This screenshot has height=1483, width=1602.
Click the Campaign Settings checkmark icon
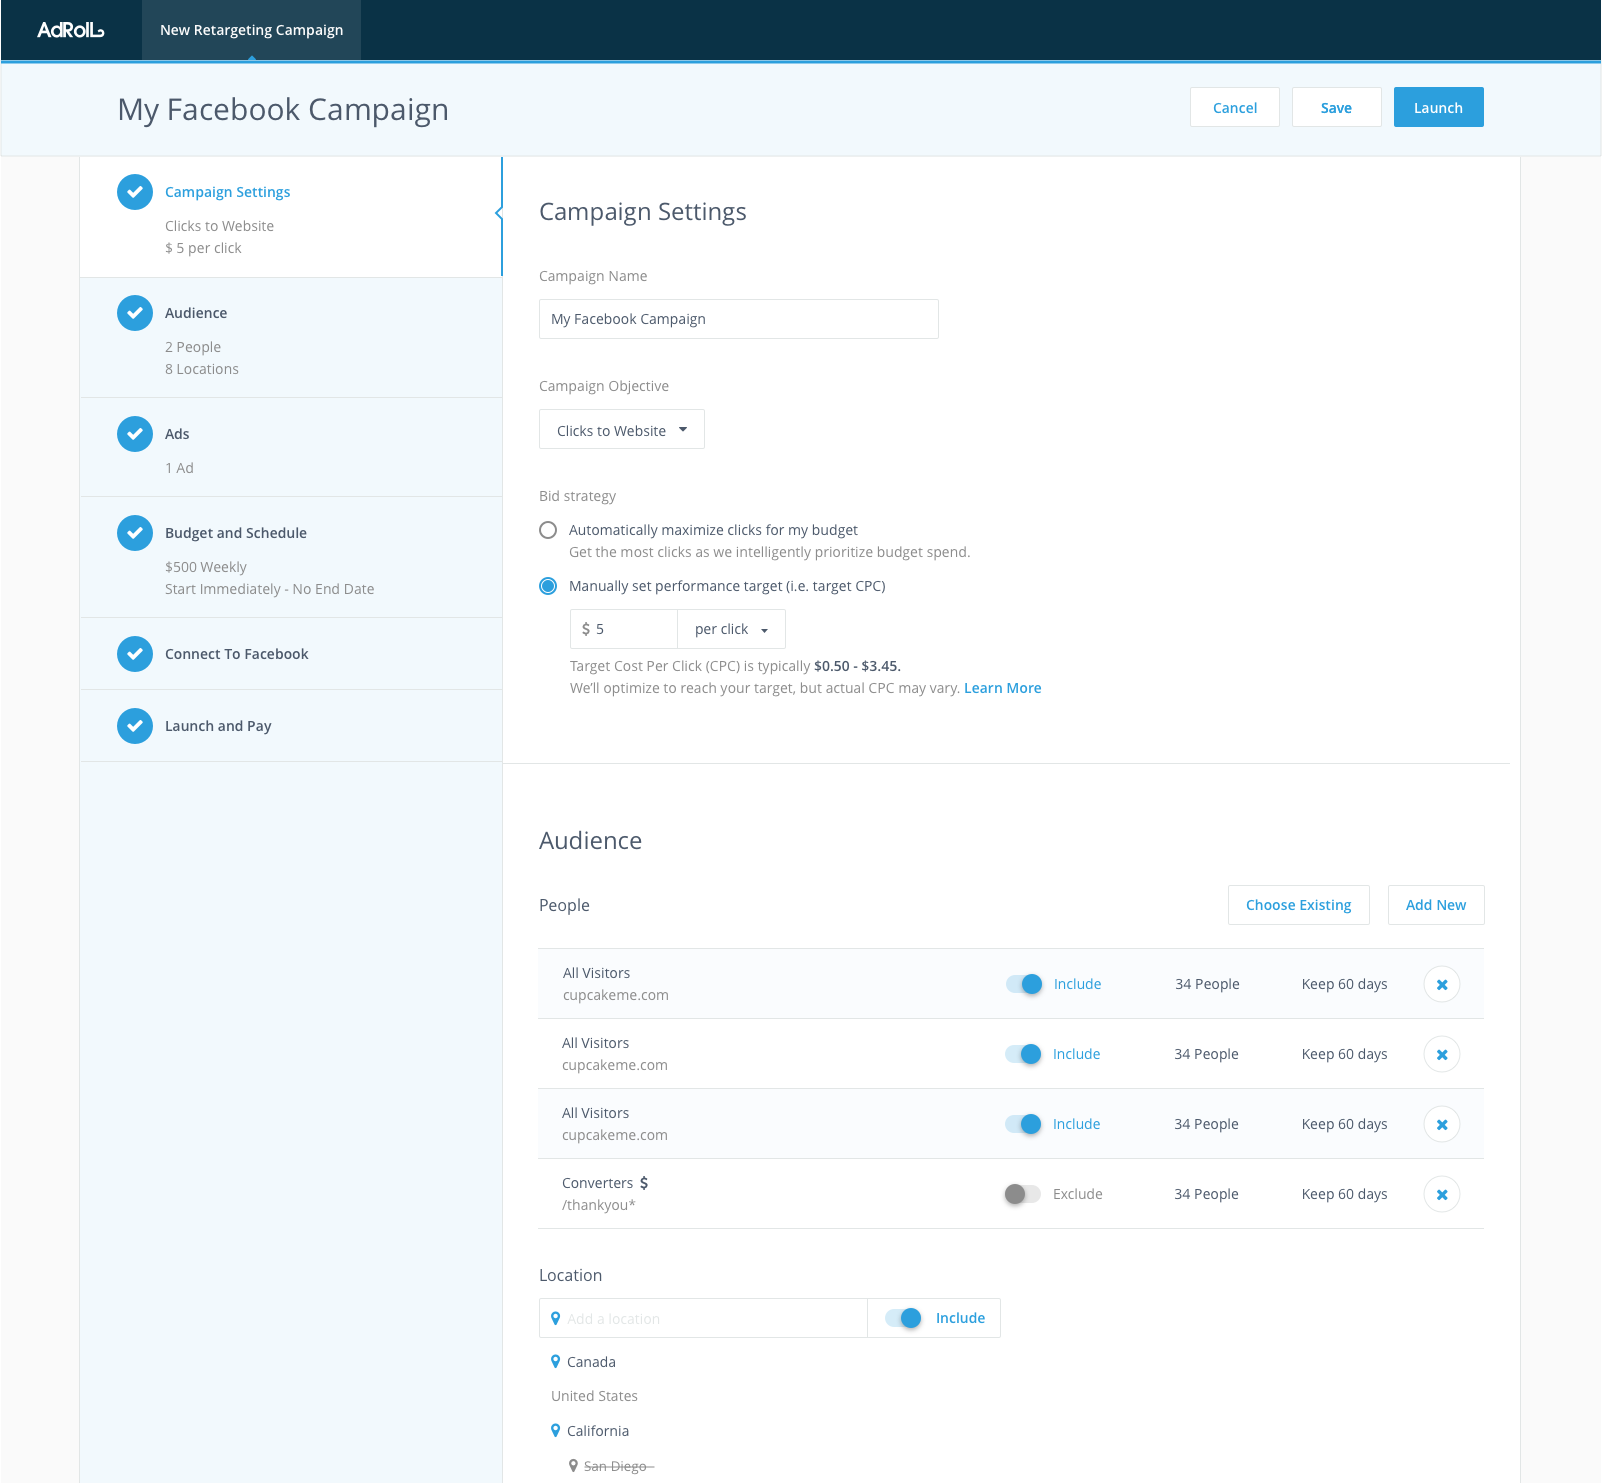coord(135,192)
